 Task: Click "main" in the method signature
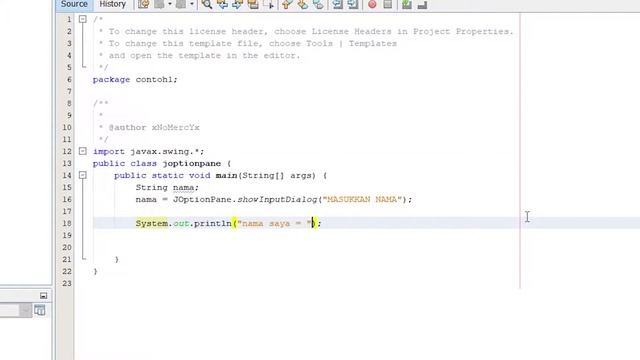227,176
